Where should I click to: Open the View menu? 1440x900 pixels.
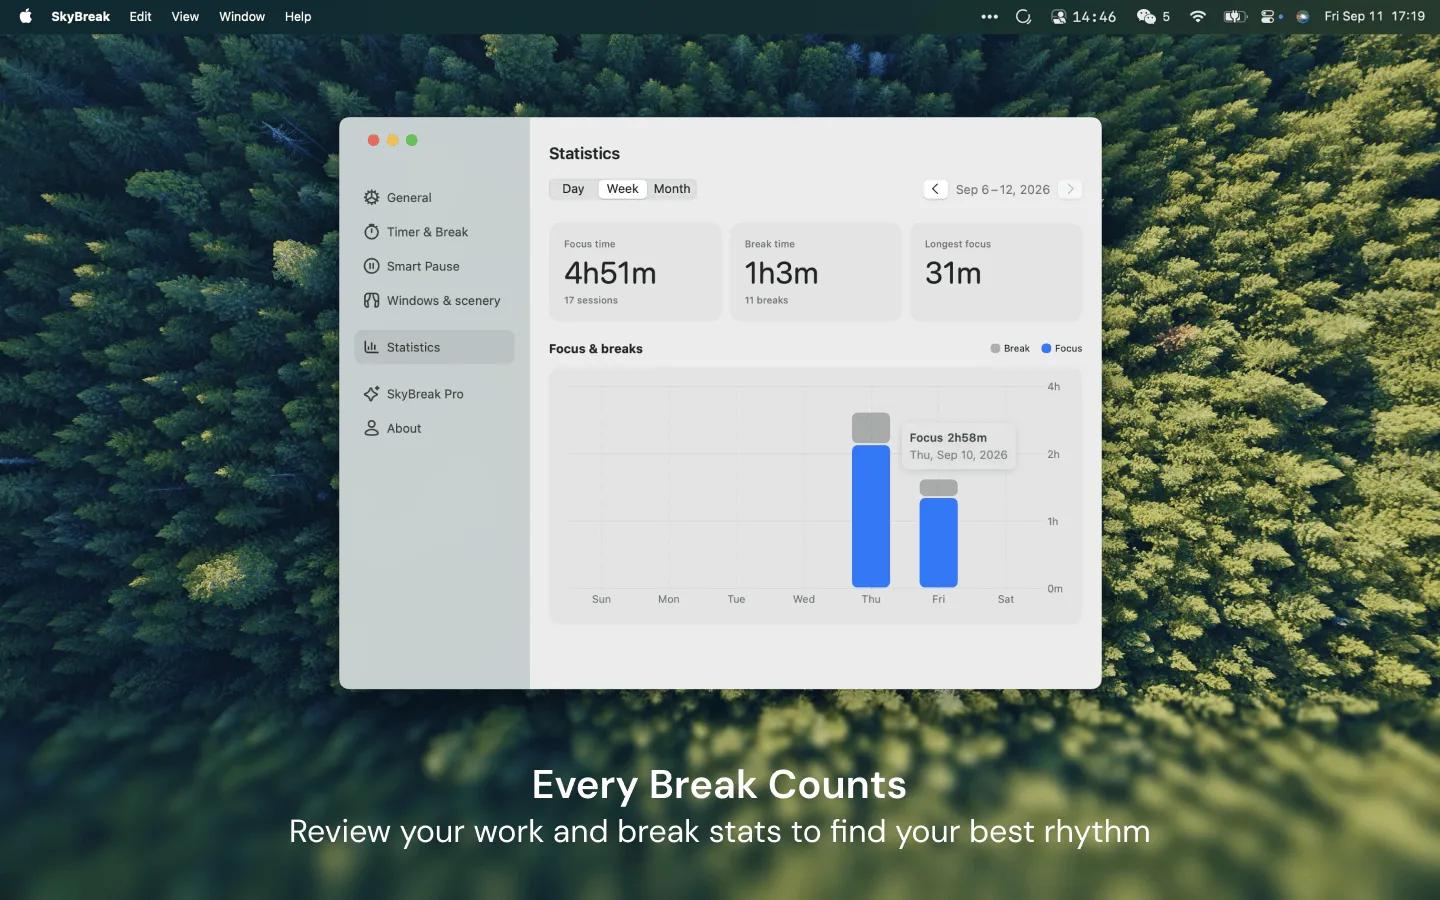pos(185,16)
